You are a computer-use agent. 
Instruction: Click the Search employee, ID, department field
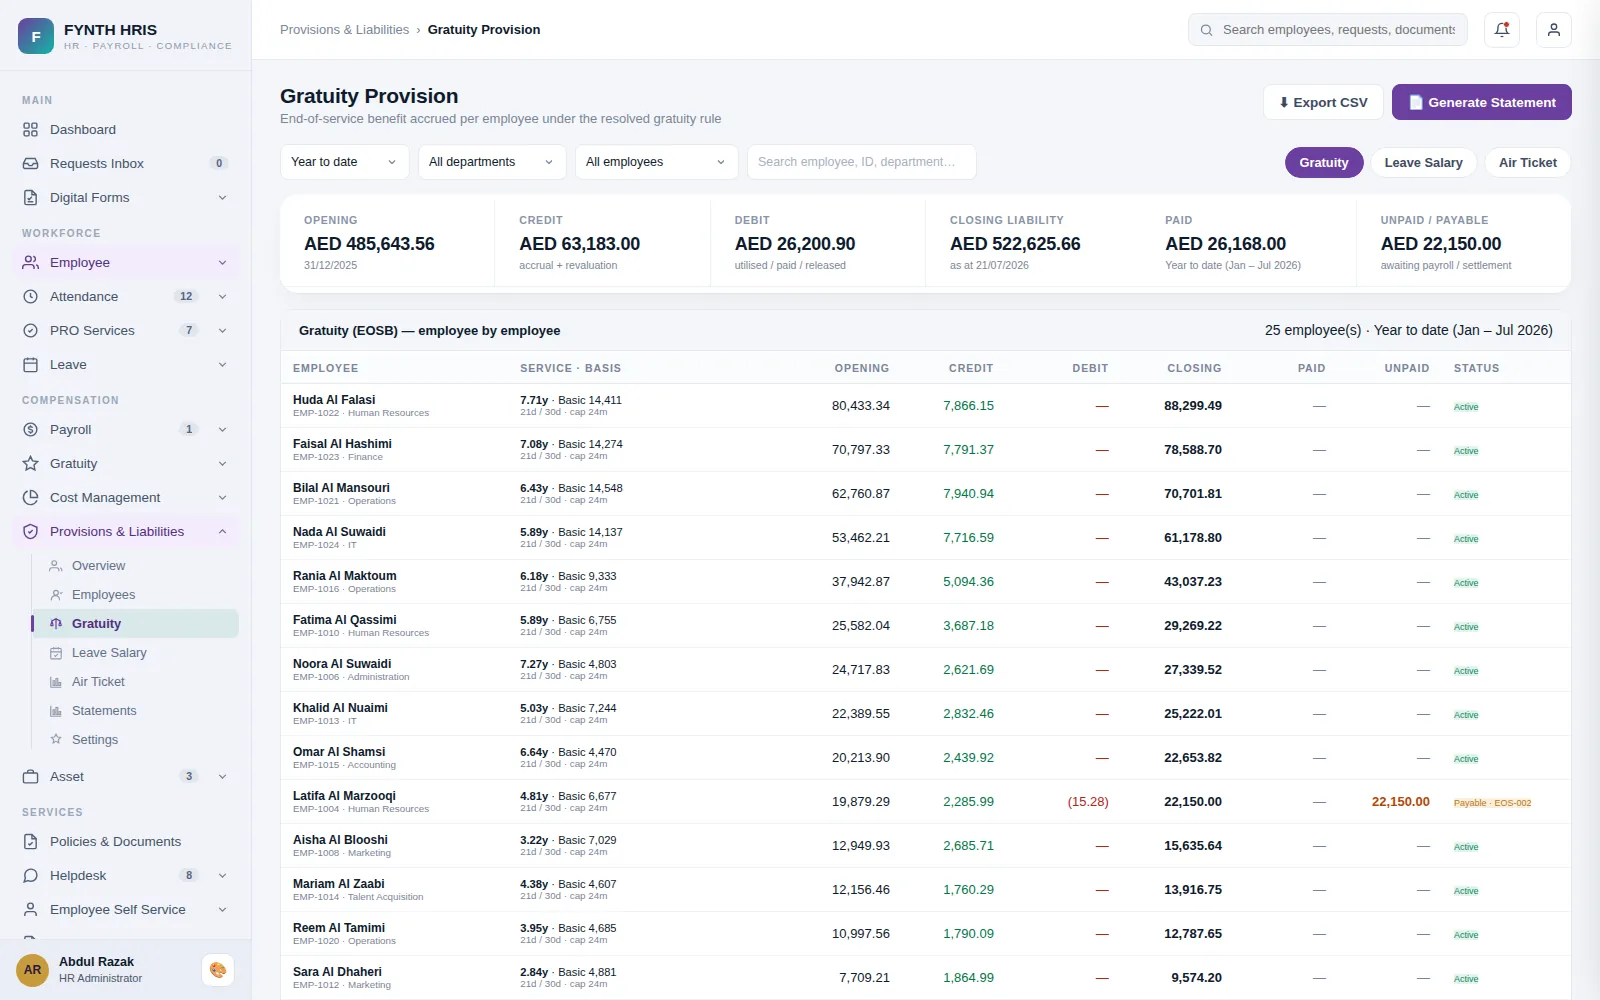[862, 162]
